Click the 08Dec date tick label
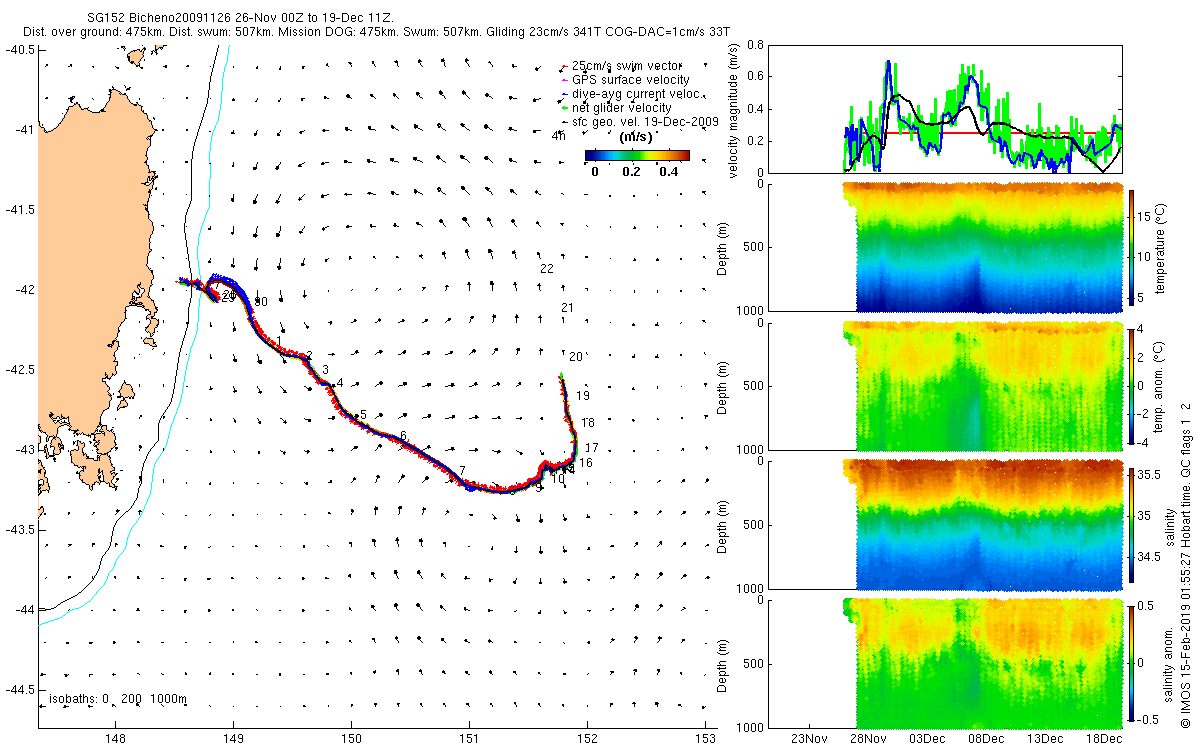This screenshot has height=750, width=1200. click(x=986, y=739)
